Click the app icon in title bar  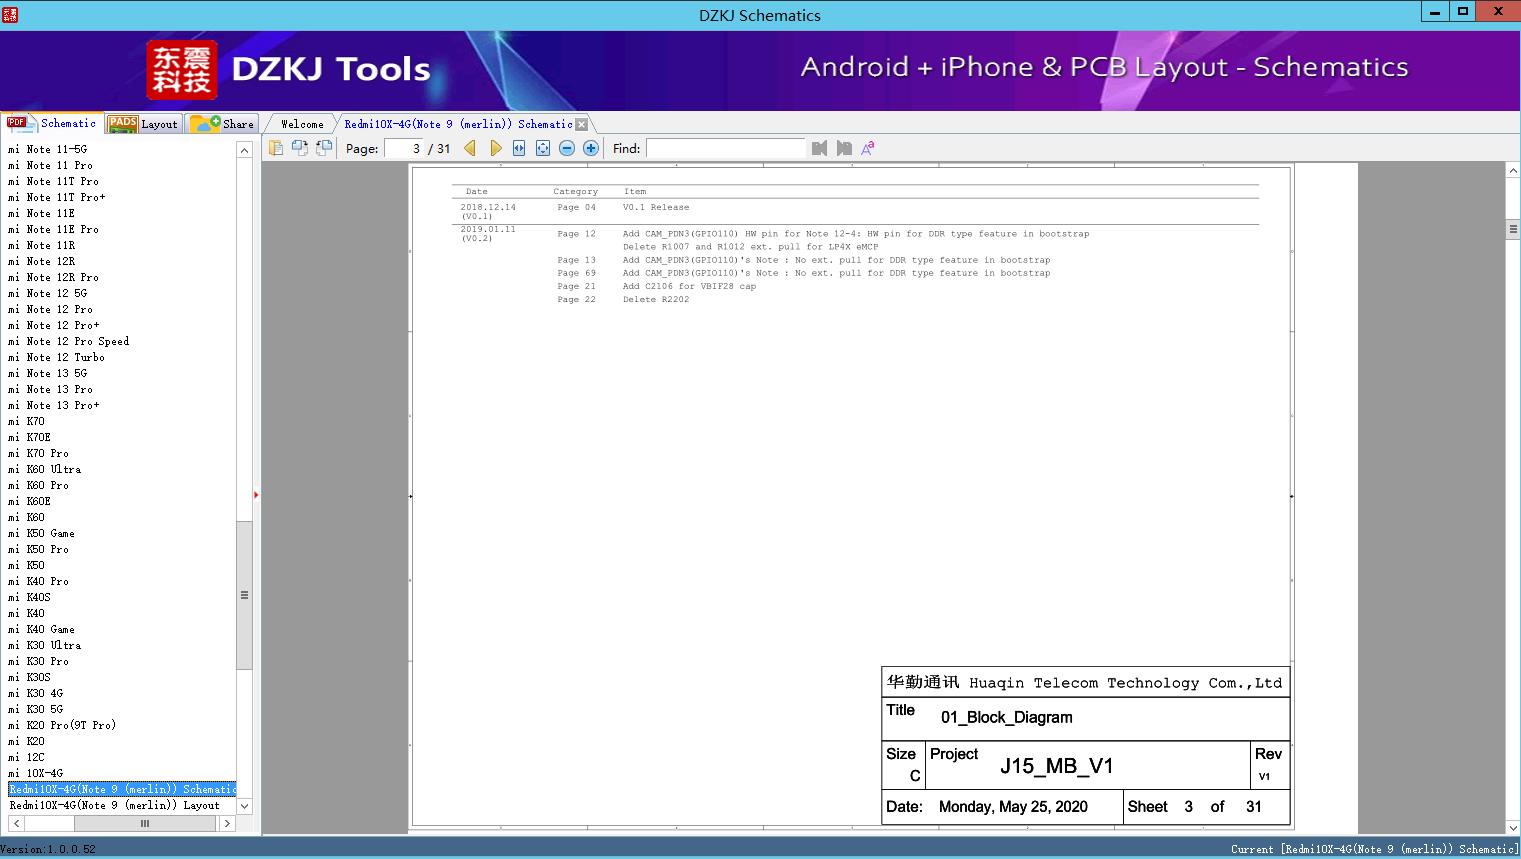click(x=10, y=14)
